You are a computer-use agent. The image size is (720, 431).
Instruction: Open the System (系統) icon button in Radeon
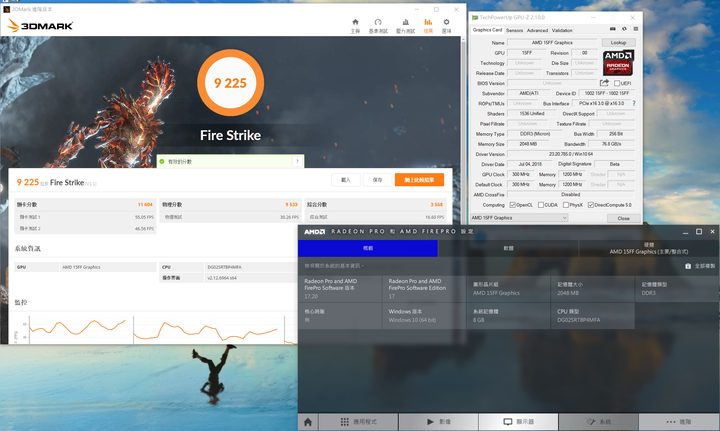tap(598, 422)
